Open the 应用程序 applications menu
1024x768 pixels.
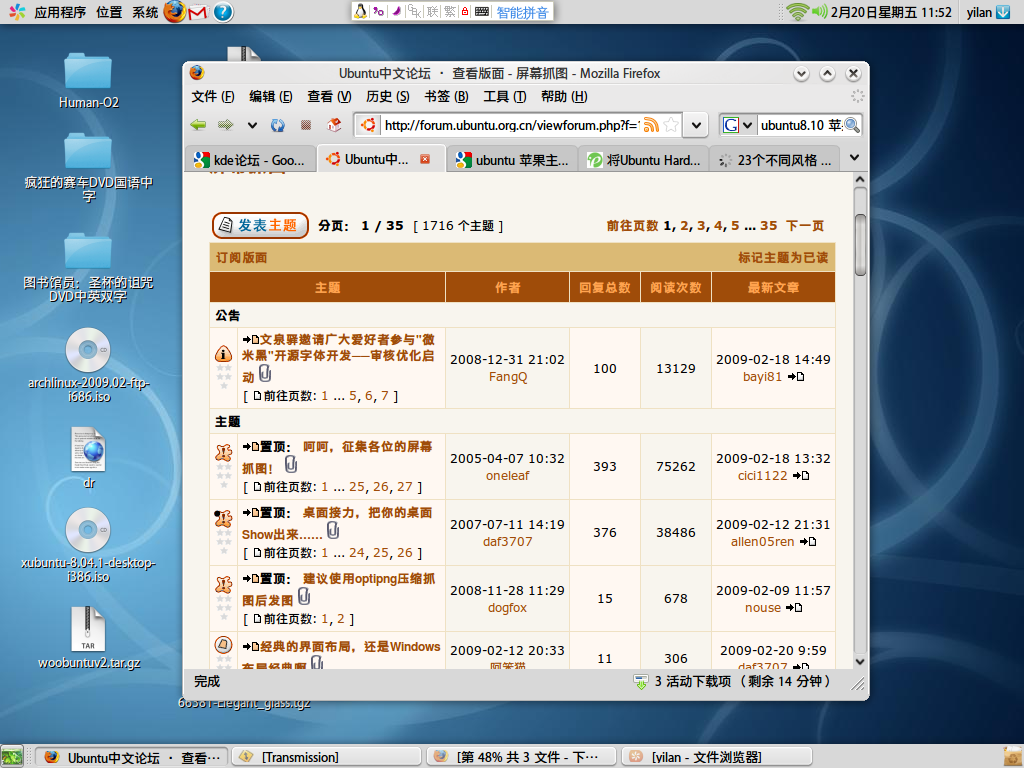click(60, 12)
